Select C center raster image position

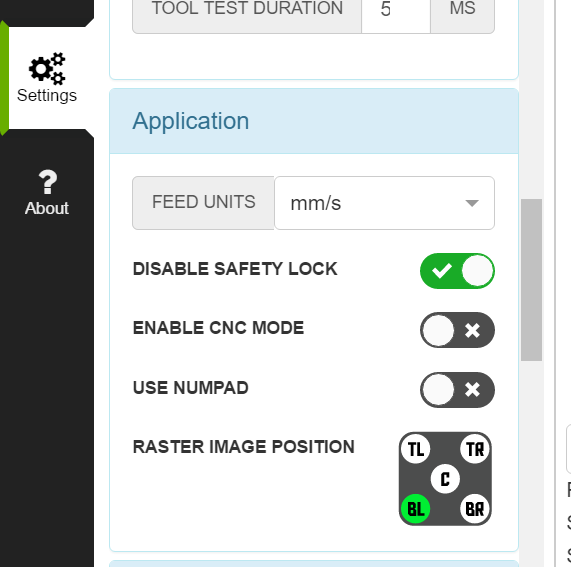(x=445, y=479)
